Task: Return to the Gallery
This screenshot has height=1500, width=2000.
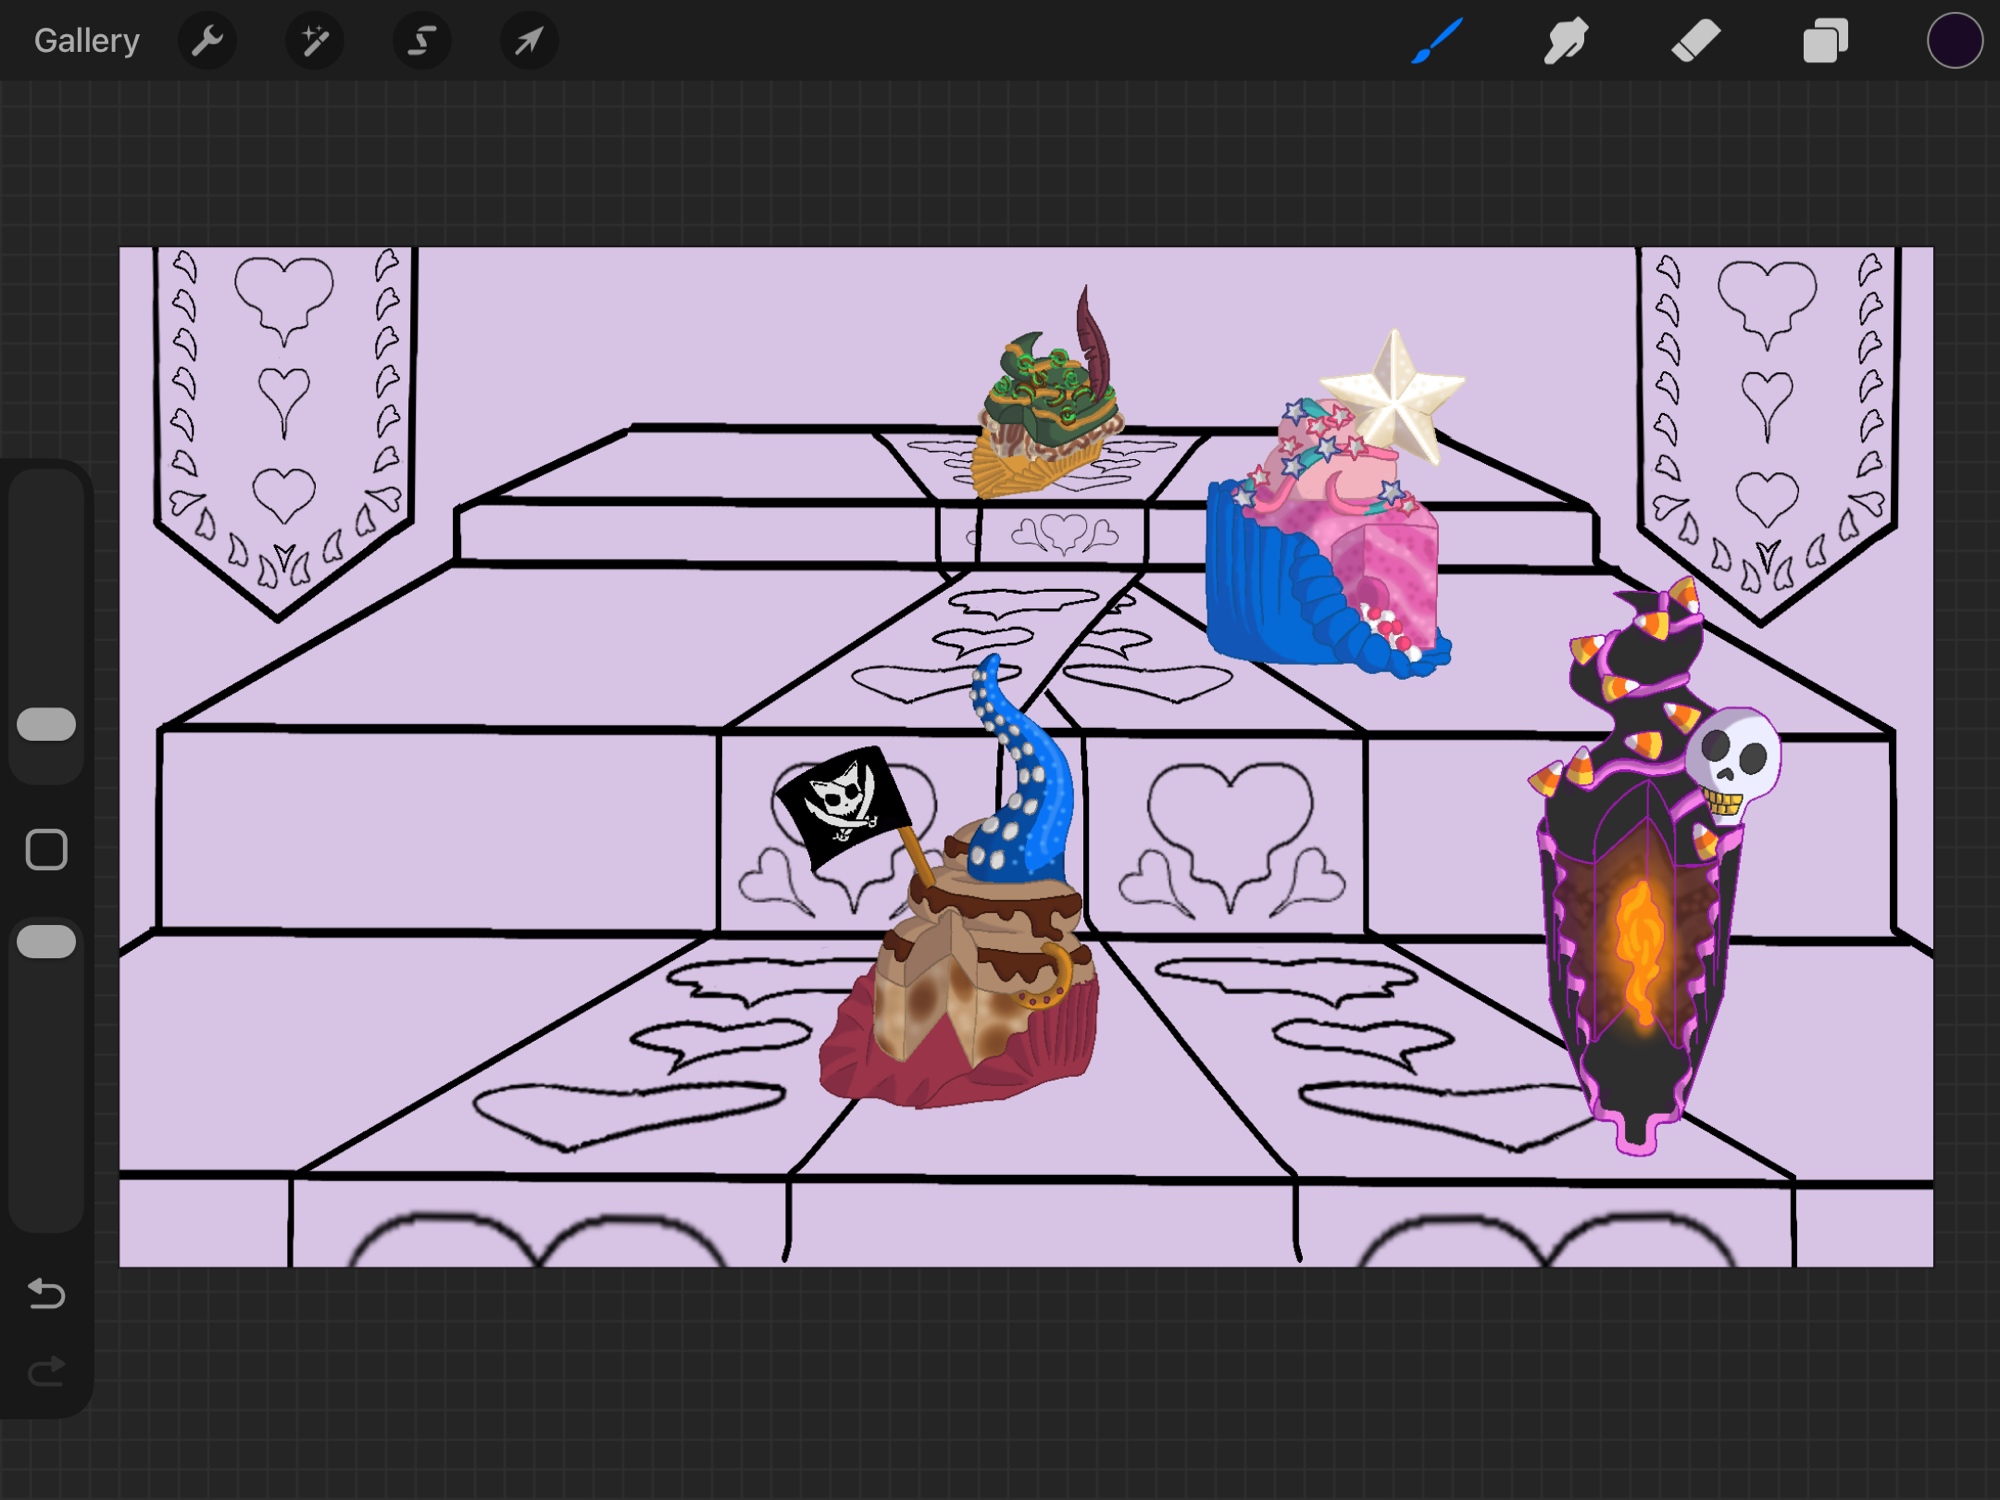Action: (86, 41)
